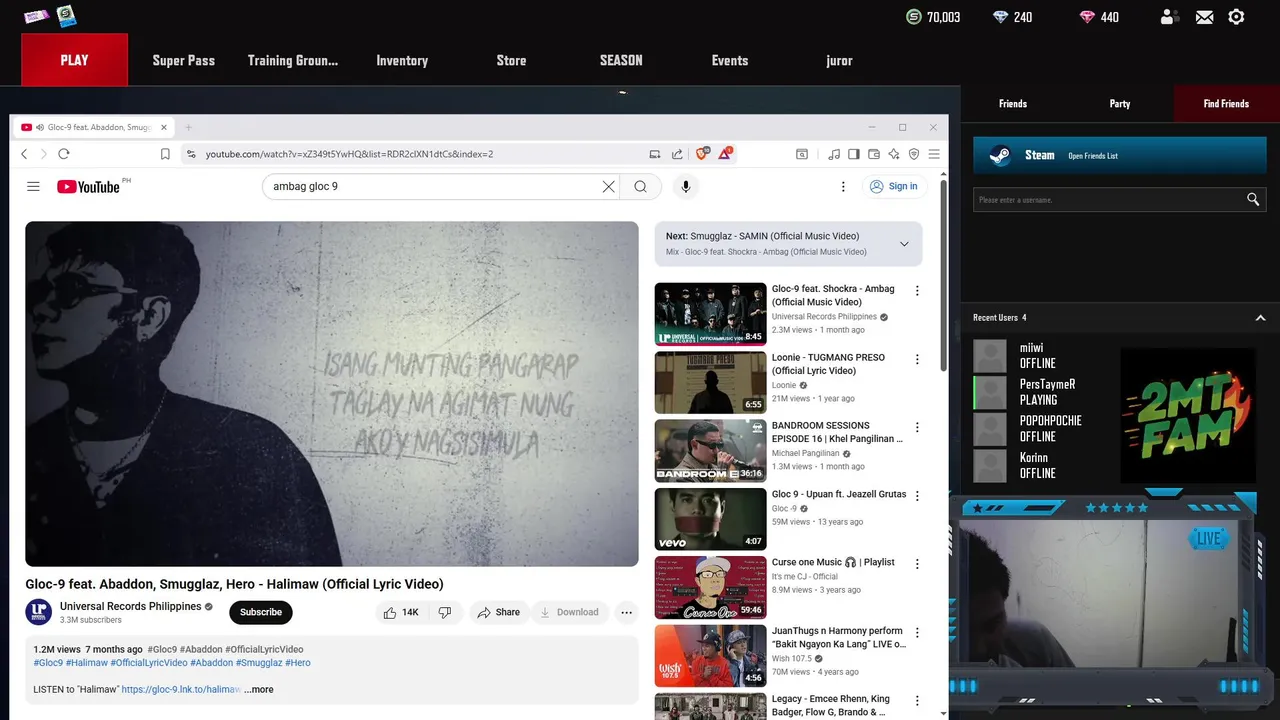
Task: Go to the SEASON tab
Action: [x=621, y=60]
